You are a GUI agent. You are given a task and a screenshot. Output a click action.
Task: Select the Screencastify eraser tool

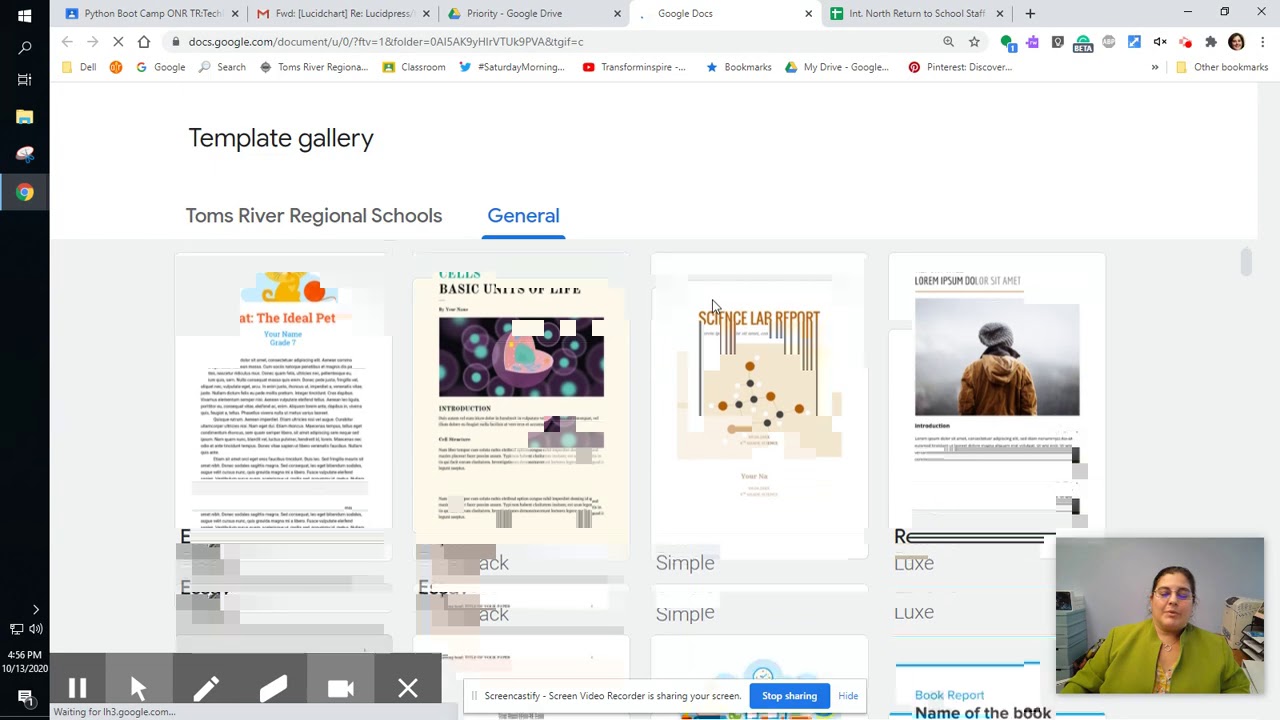(273, 688)
